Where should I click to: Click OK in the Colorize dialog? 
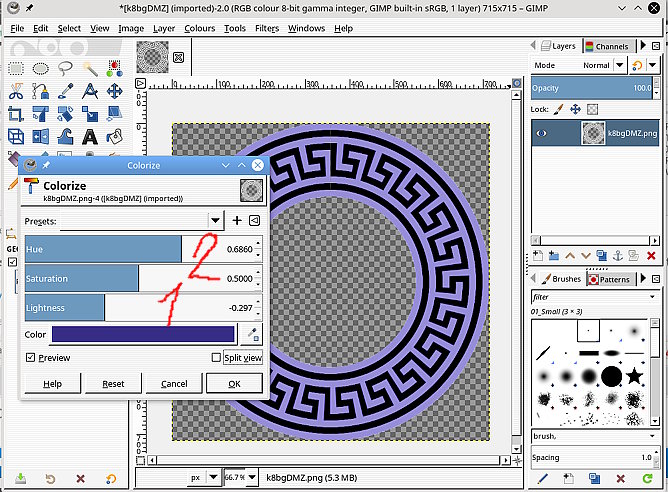click(234, 383)
